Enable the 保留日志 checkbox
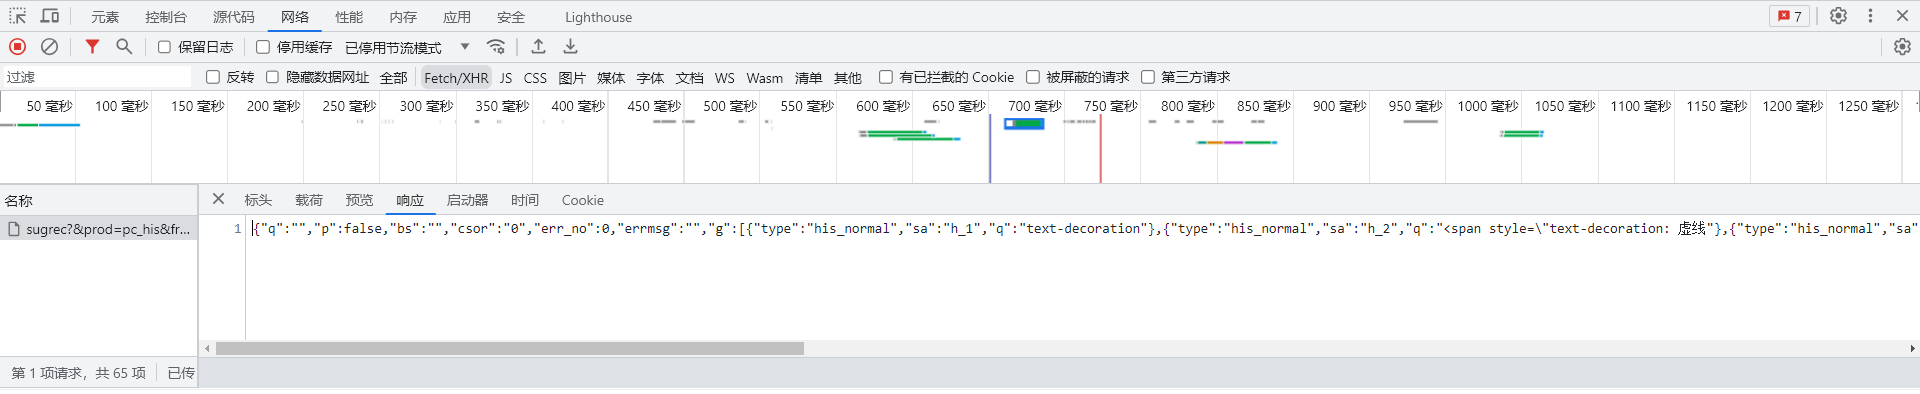Viewport: 1920px width, 394px height. pyautogui.click(x=165, y=47)
